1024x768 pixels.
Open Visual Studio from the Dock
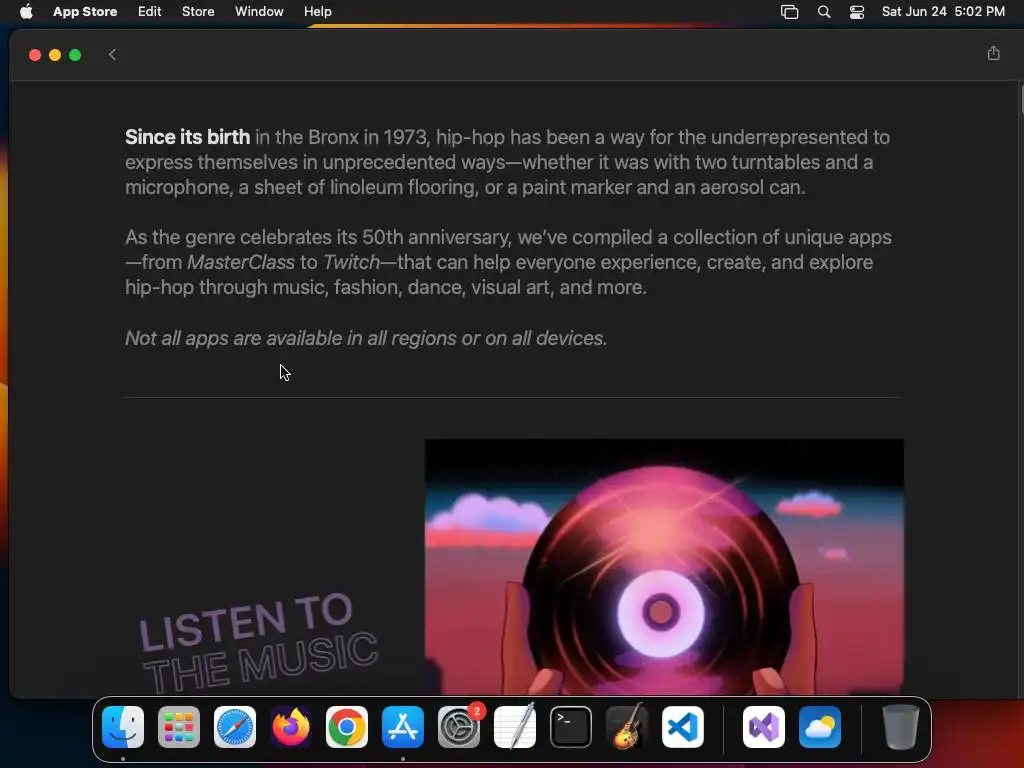coord(763,727)
